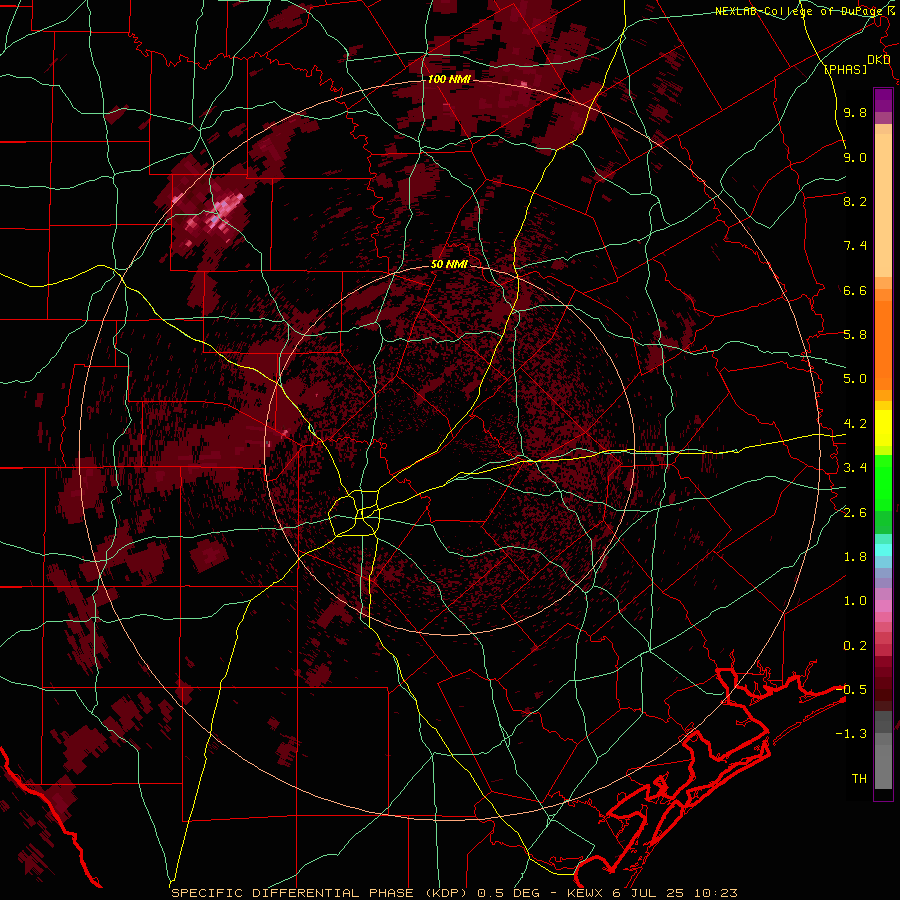This screenshot has height=900, width=900.
Task: Click the 8.2 scale value
Action: 855,201
